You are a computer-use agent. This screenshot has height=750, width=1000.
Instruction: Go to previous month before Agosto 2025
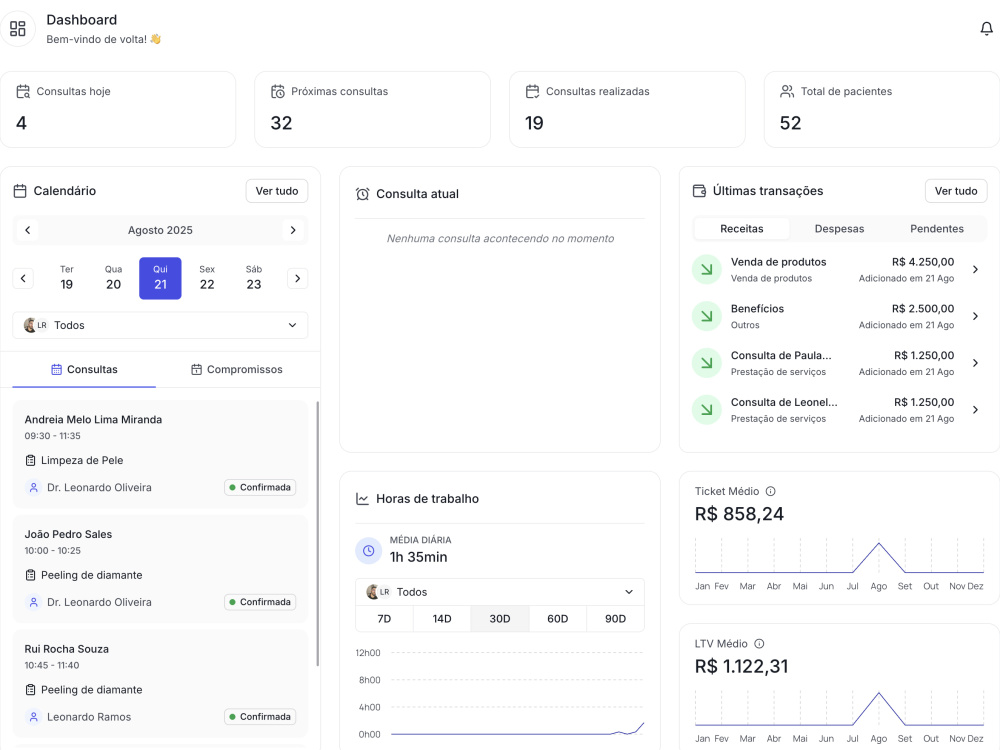point(27,230)
